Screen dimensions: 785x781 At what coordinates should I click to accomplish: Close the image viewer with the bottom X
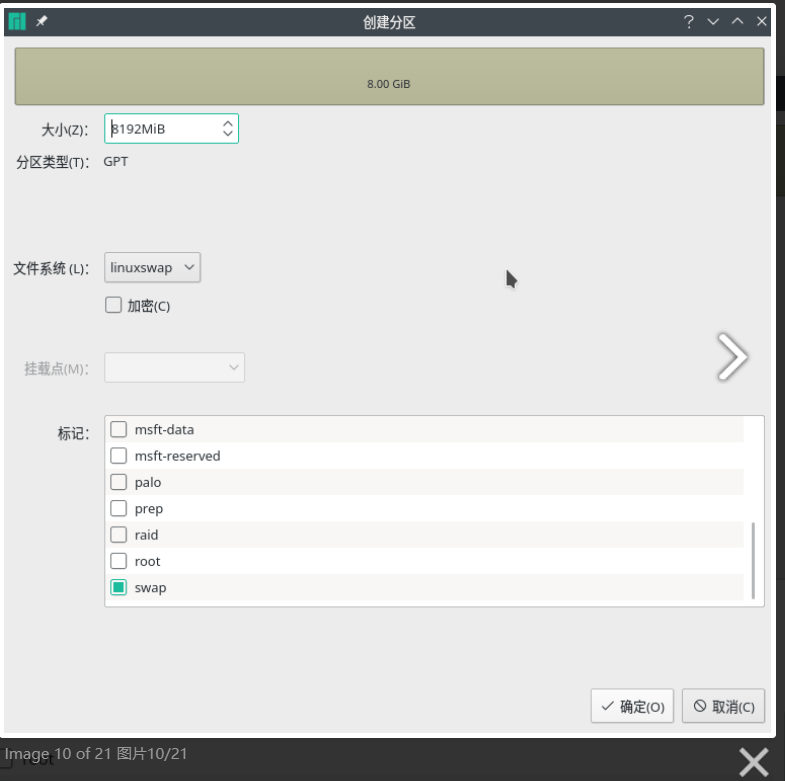pos(753,761)
